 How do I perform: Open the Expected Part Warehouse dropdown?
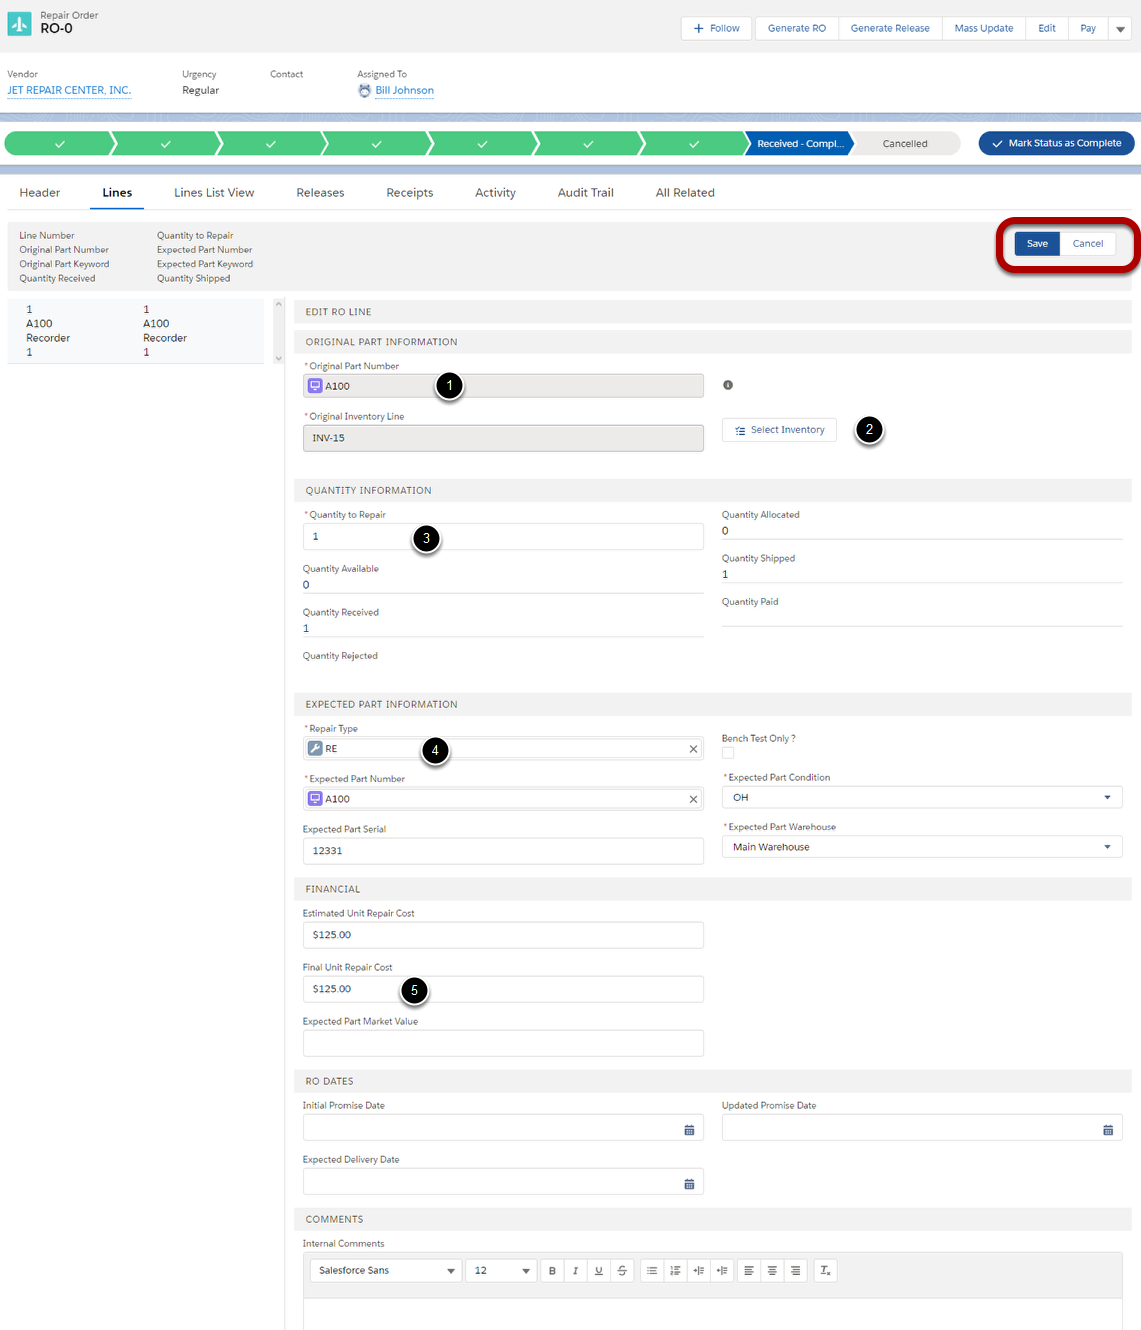click(x=1106, y=846)
